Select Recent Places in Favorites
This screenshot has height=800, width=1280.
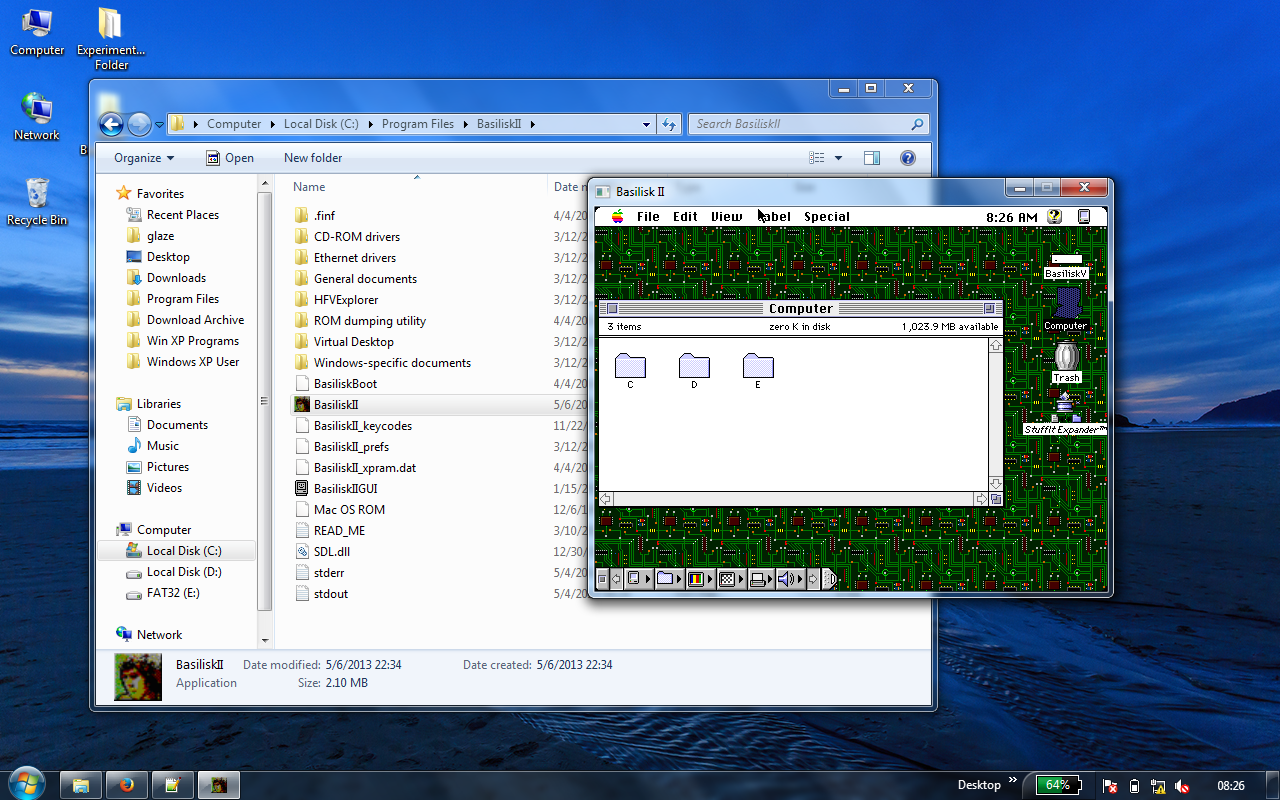(x=182, y=215)
